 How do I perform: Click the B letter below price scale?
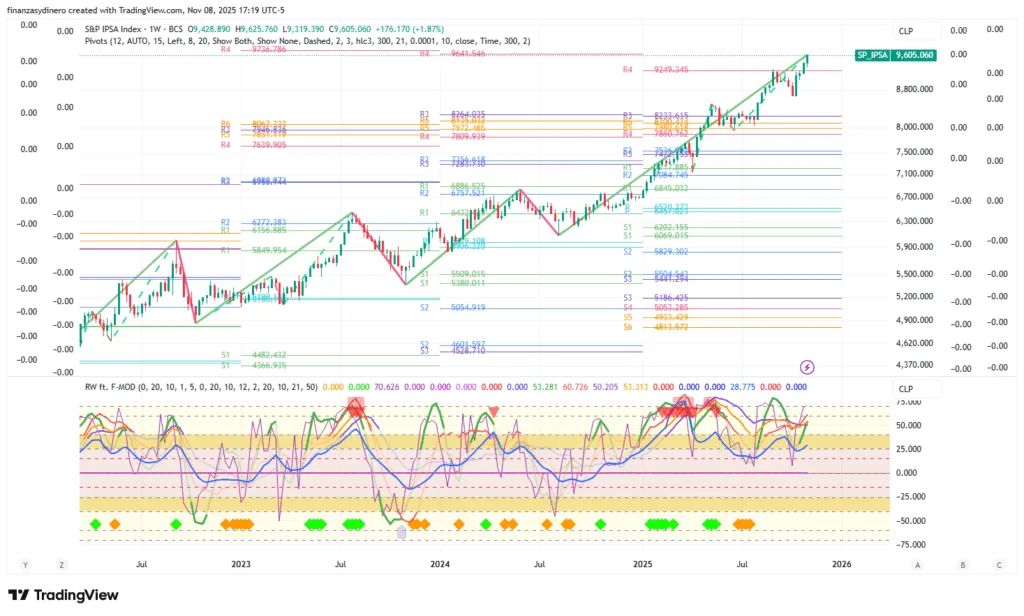962,565
